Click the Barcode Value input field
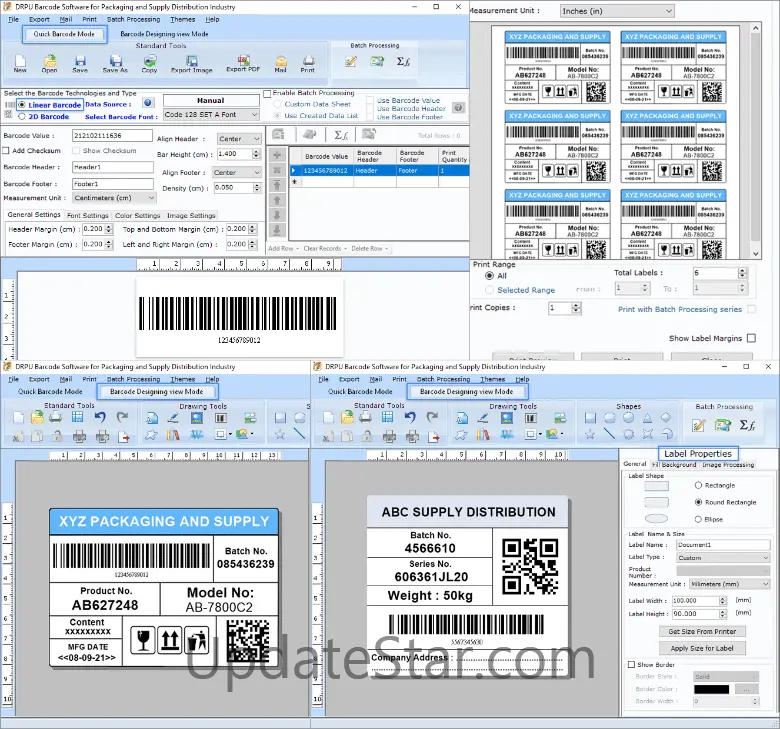 (111, 135)
